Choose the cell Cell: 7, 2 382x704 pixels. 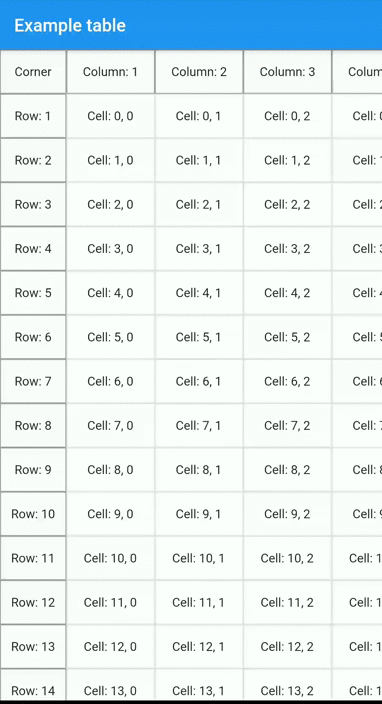point(287,425)
